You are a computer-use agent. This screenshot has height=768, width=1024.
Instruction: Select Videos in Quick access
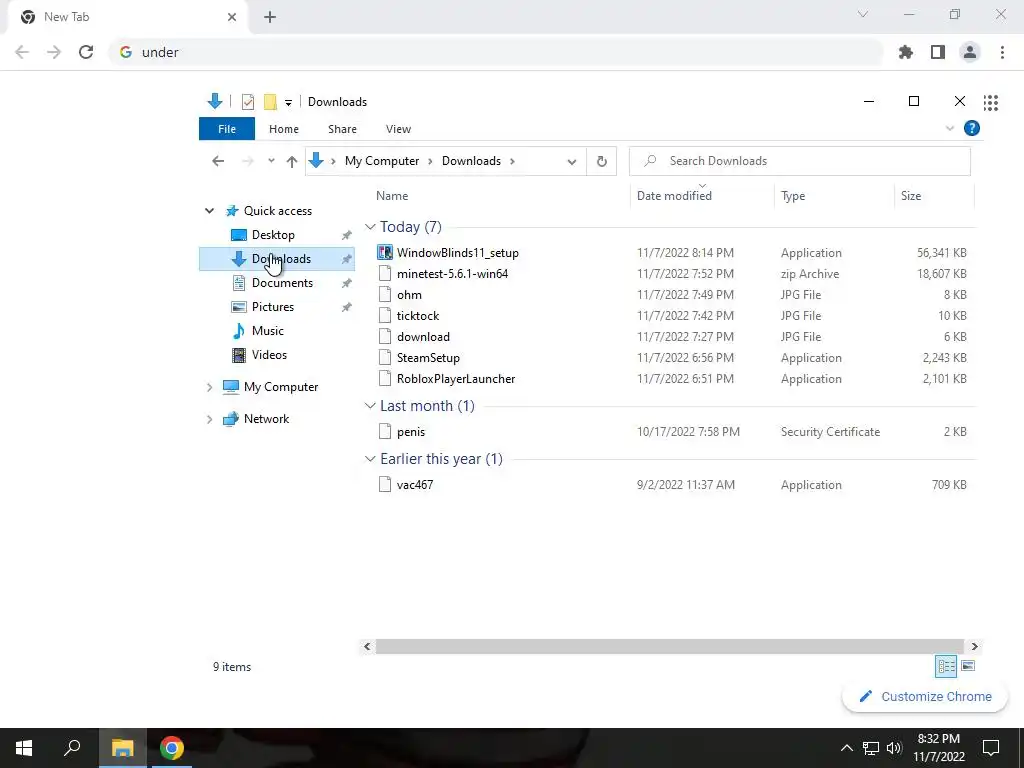coord(269,355)
